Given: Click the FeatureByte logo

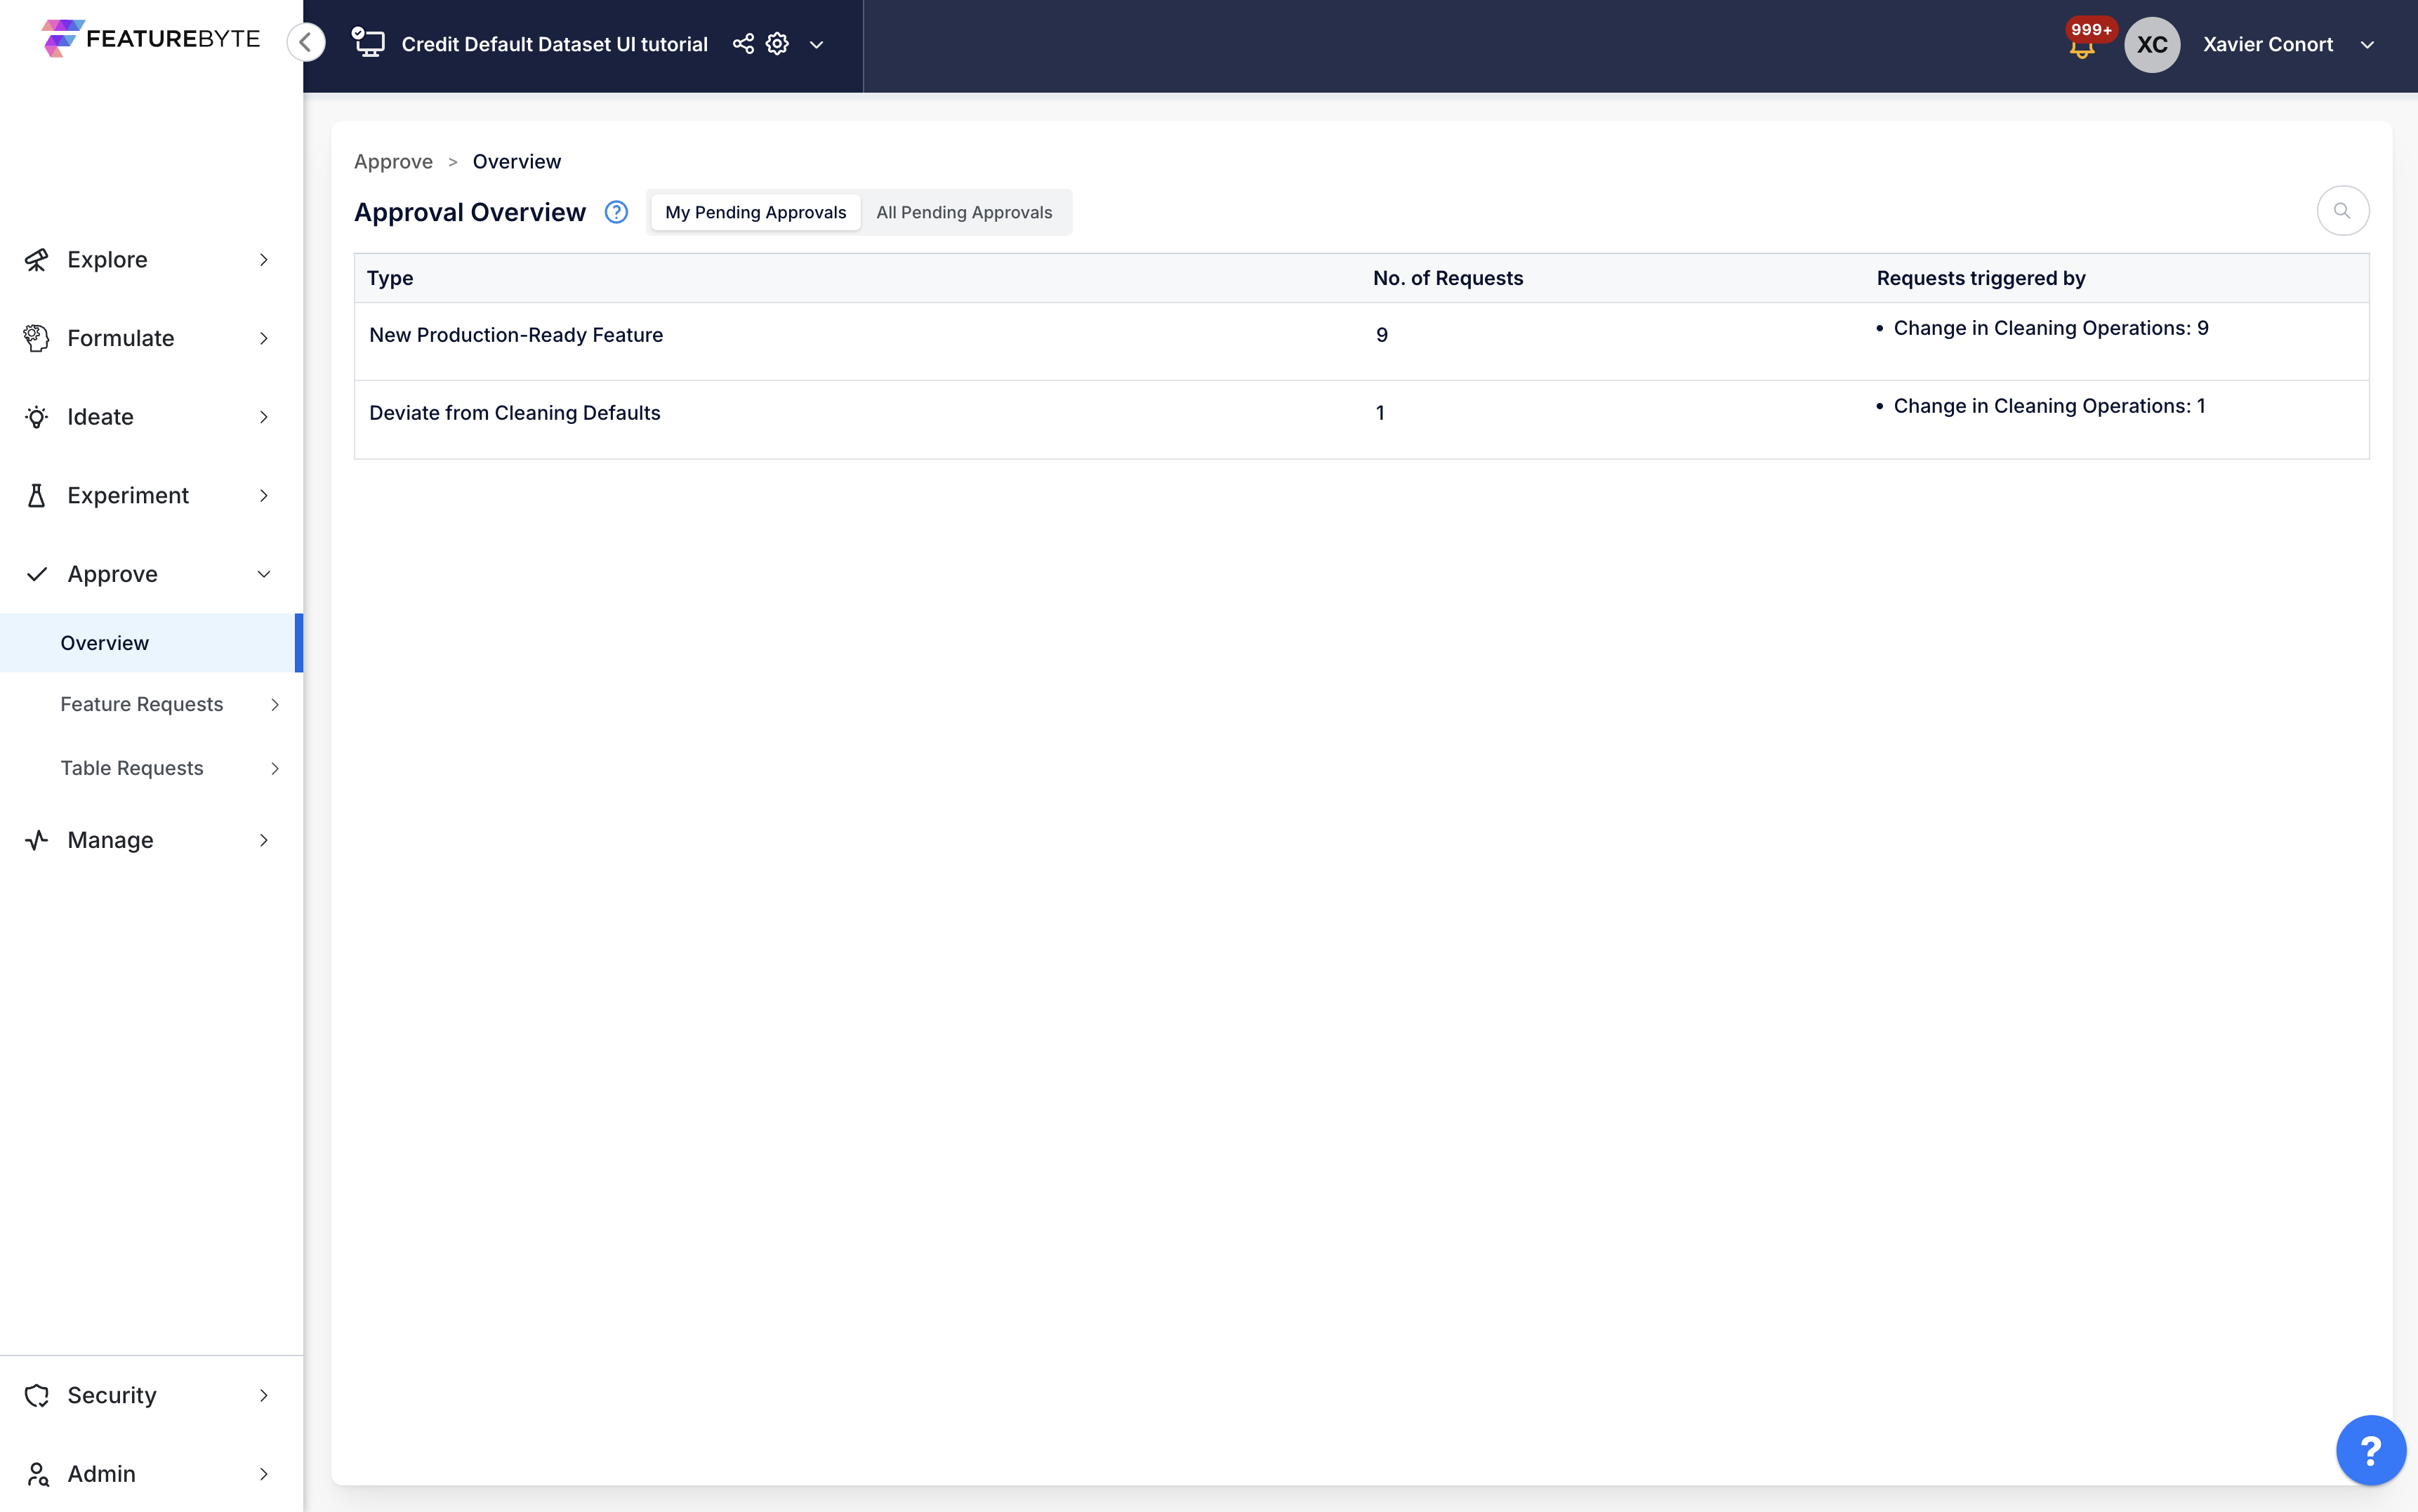Looking at the screenshot, I should (x=151, y=39).
